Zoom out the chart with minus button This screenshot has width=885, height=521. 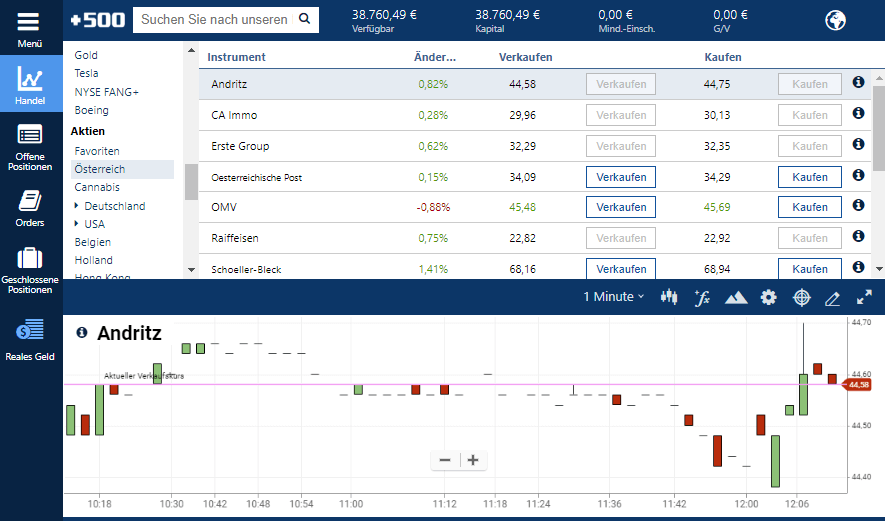click(445, 460)
